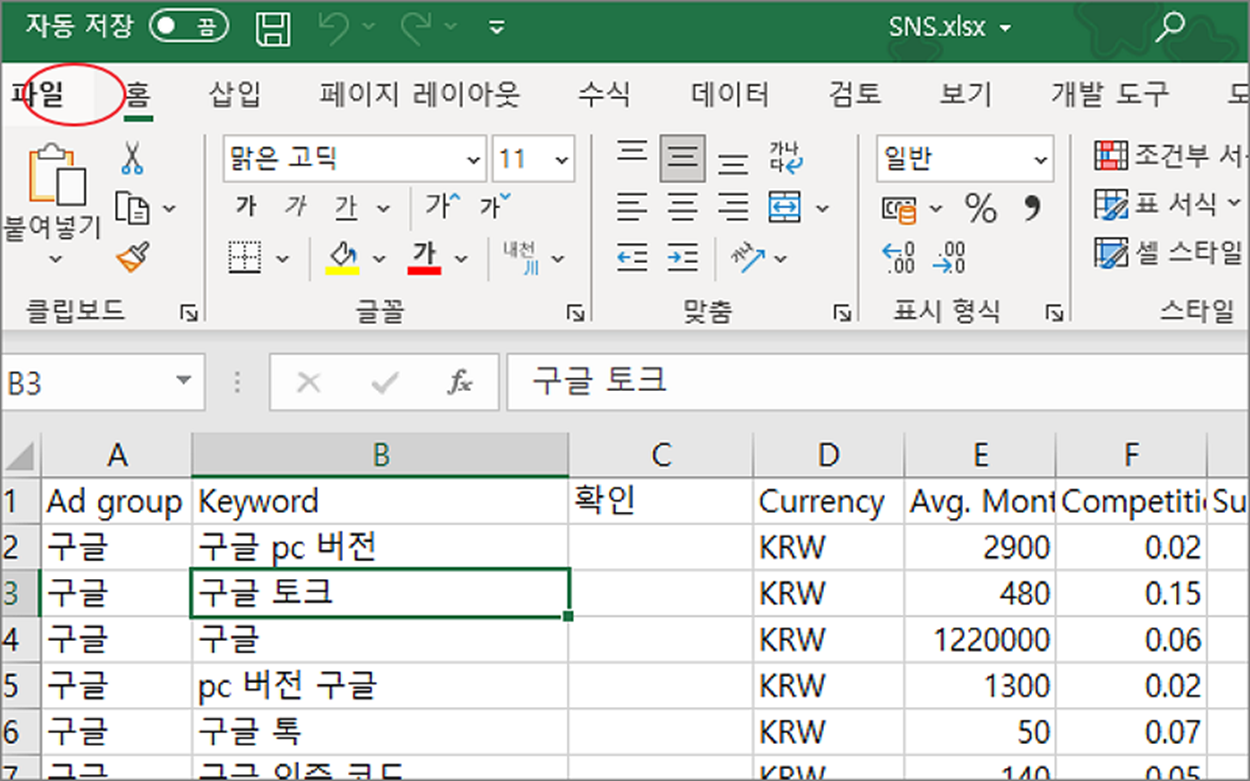Click the Insert Function fx button
1250x781 pixels.
[x=459, y=382]
